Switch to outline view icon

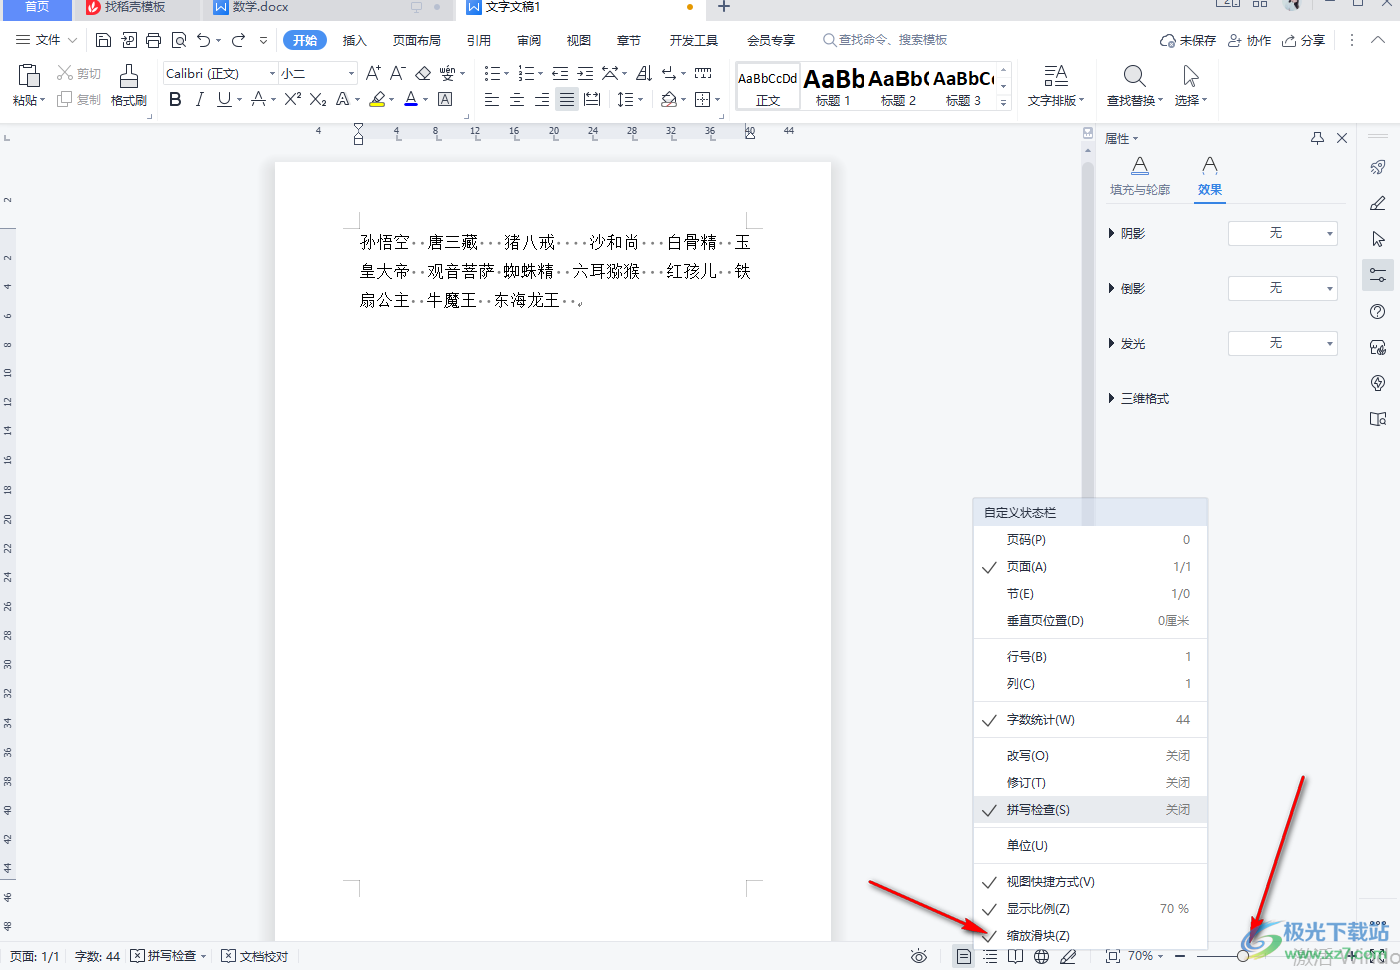click(x=989, y=956)
